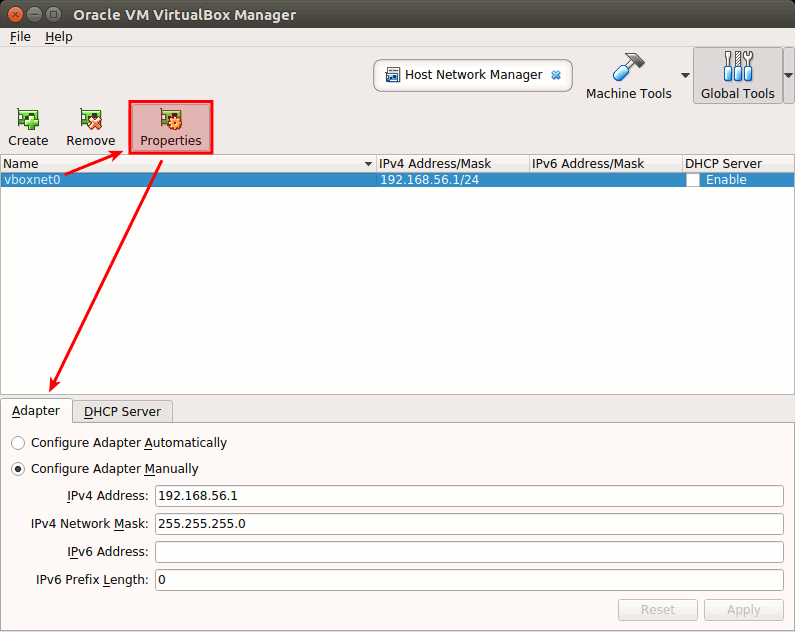
Task: Sort by the Name column header
Action: point(188,164)
